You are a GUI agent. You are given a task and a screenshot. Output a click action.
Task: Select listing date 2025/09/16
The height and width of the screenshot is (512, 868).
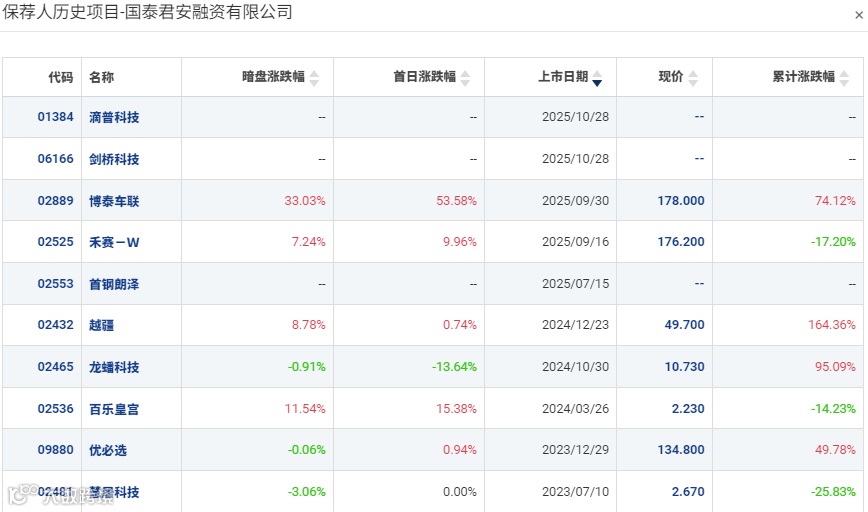coord(575,242)
